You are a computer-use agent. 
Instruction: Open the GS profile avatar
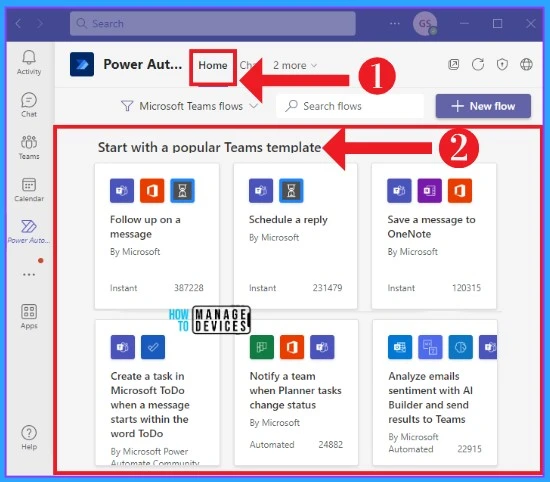pos(425,24)
